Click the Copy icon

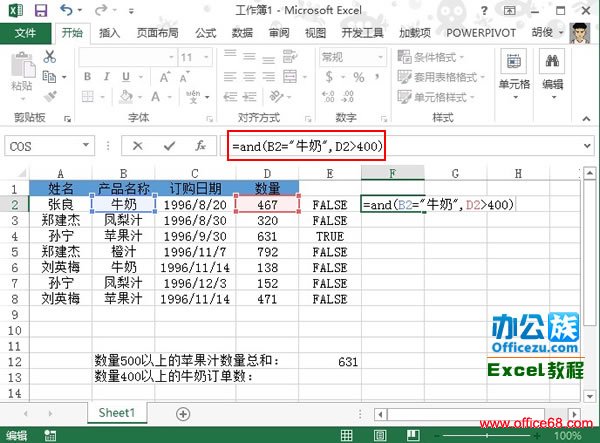pyautogui.click(x=49, y=77)
